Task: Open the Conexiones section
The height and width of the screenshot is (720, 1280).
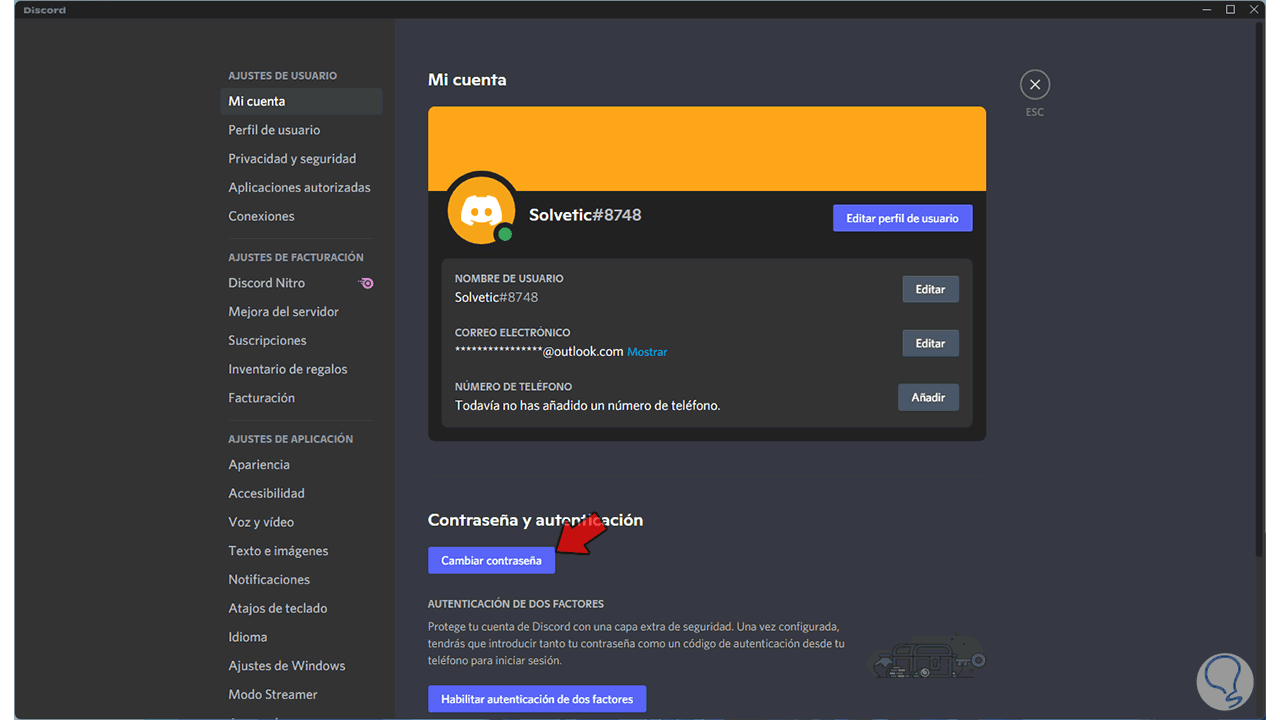Action: (x=301, y=216)
